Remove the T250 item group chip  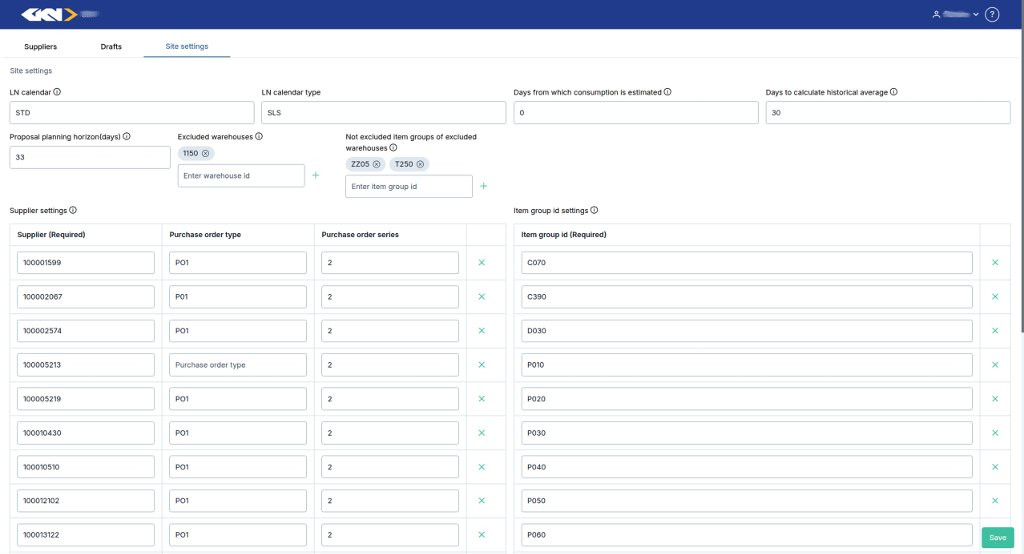pos(421,164)
